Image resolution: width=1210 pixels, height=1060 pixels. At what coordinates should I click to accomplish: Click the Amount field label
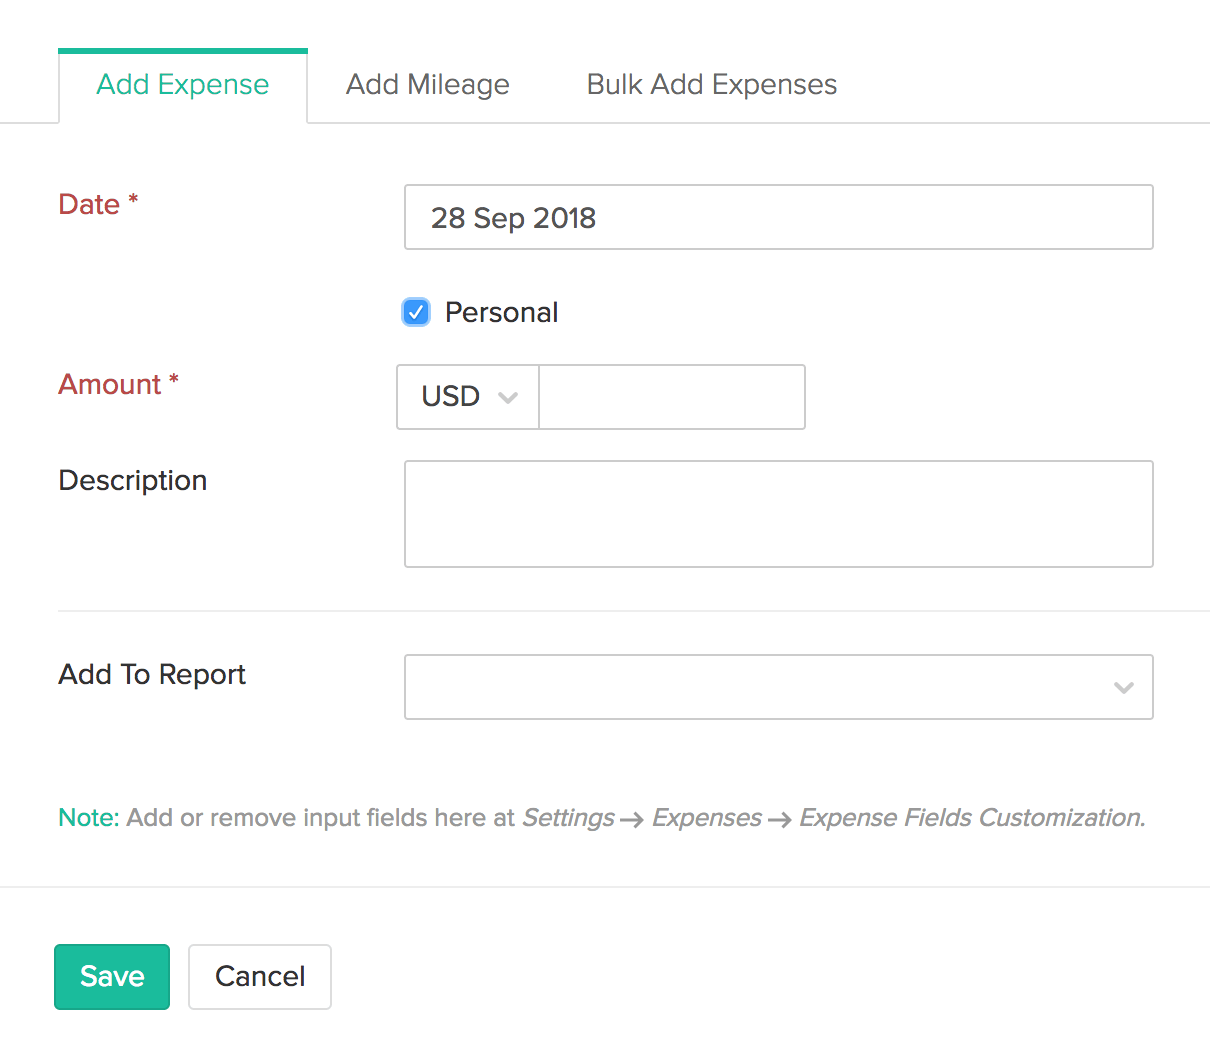click(x=110, y=384)
